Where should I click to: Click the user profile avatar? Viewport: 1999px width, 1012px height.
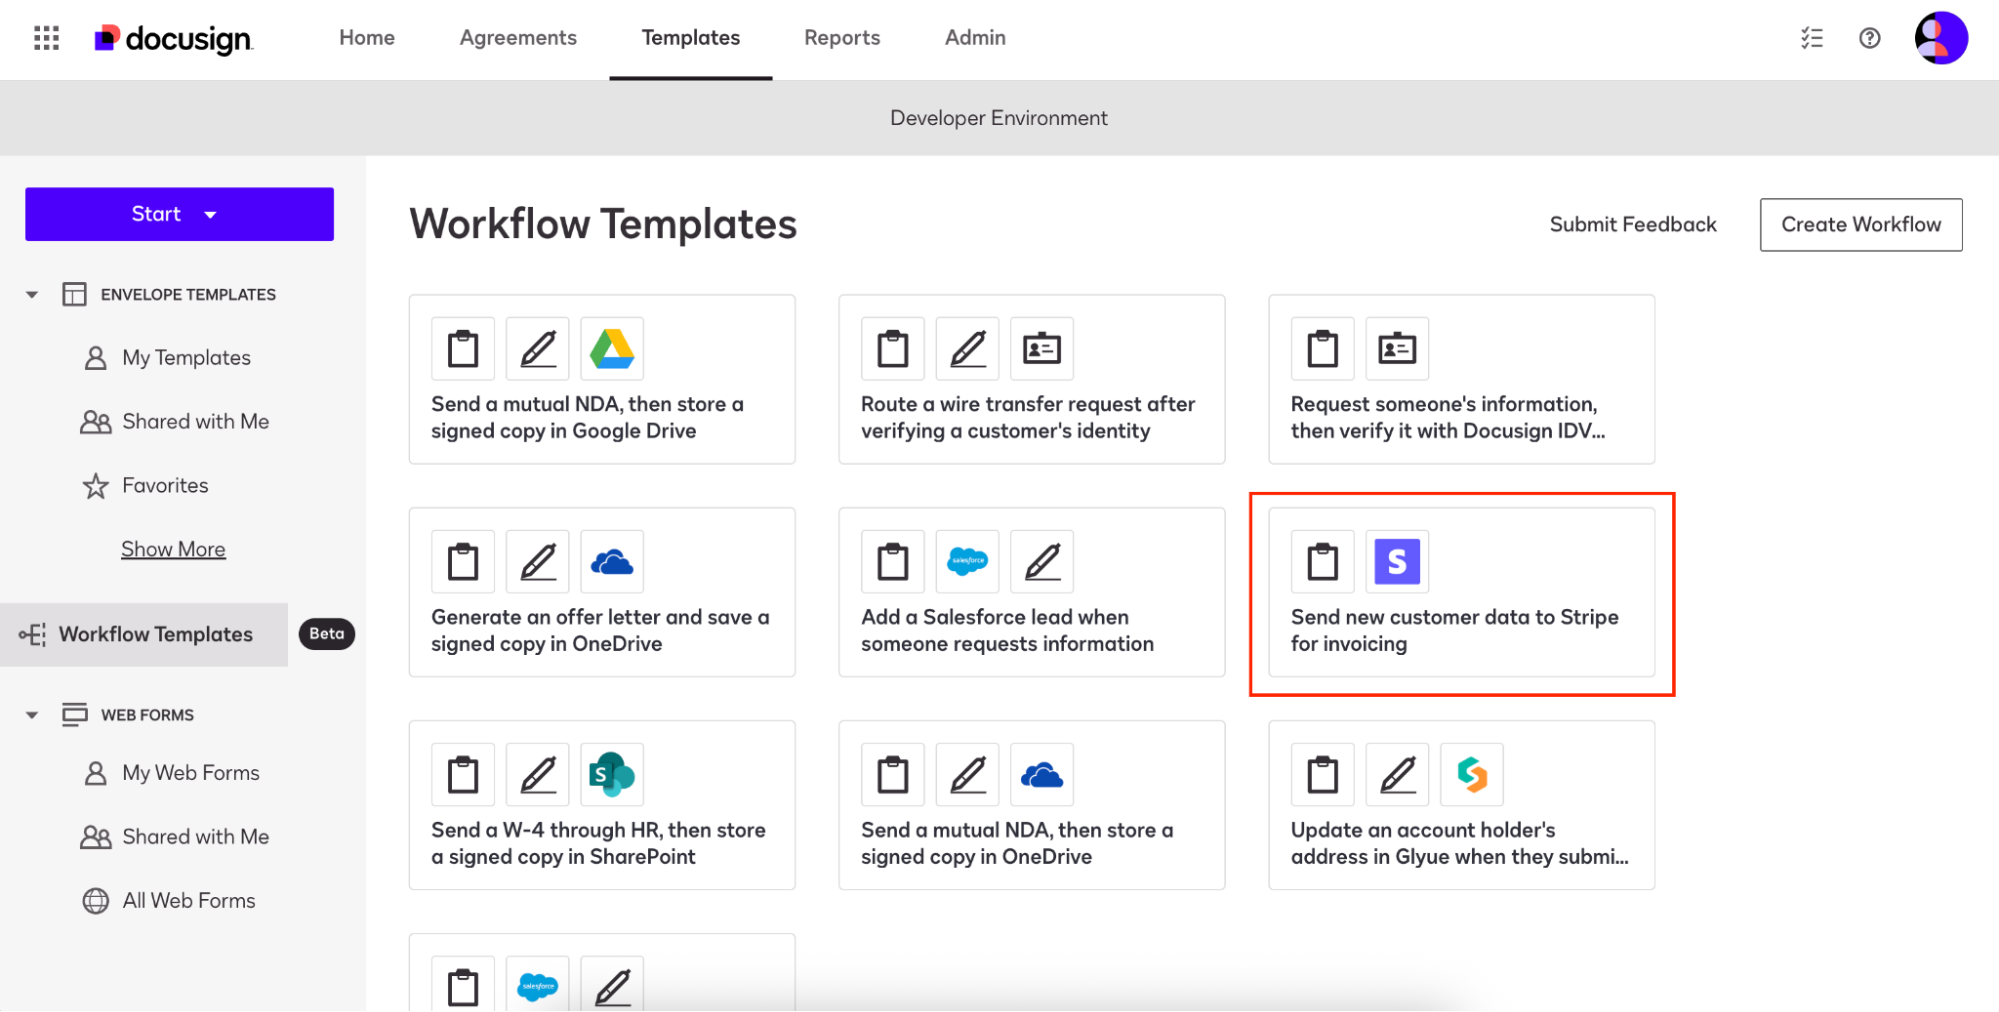(1940, 38)
